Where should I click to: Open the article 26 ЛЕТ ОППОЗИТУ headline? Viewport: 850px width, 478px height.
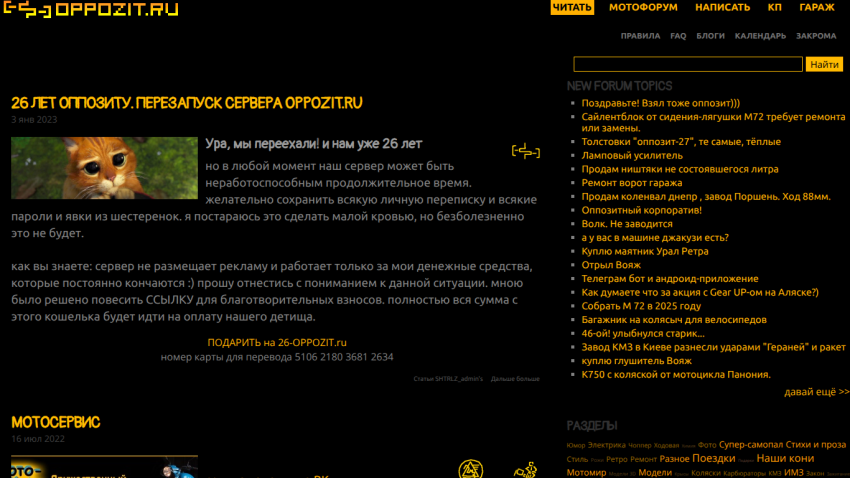click(186, 102)
